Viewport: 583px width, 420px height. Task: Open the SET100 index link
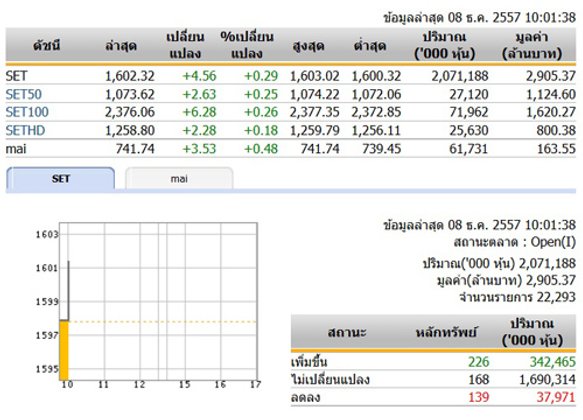click(x=27, y=112)
